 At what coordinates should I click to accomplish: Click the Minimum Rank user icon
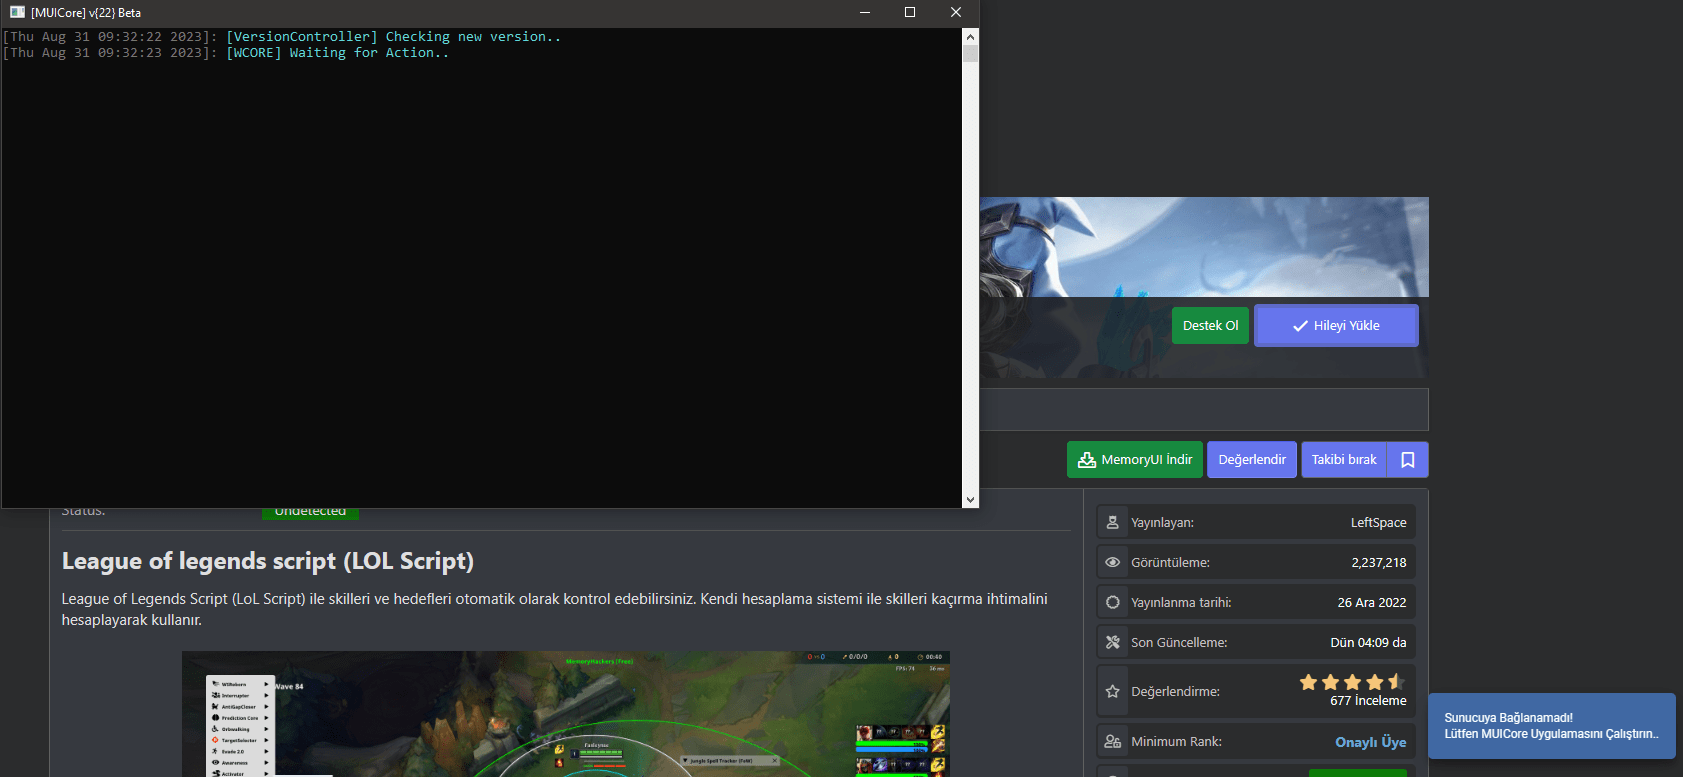point(1112,741)
